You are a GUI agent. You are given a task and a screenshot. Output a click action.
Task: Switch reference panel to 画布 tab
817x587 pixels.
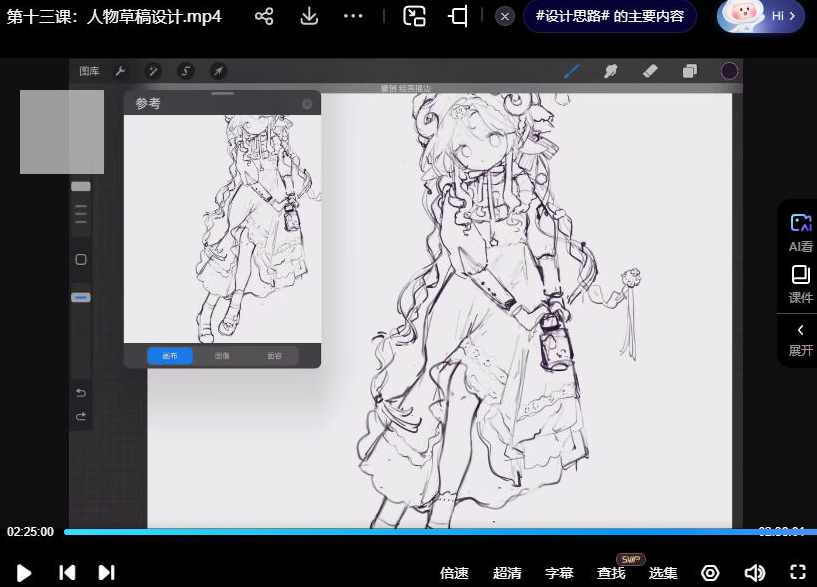[169, 355]
